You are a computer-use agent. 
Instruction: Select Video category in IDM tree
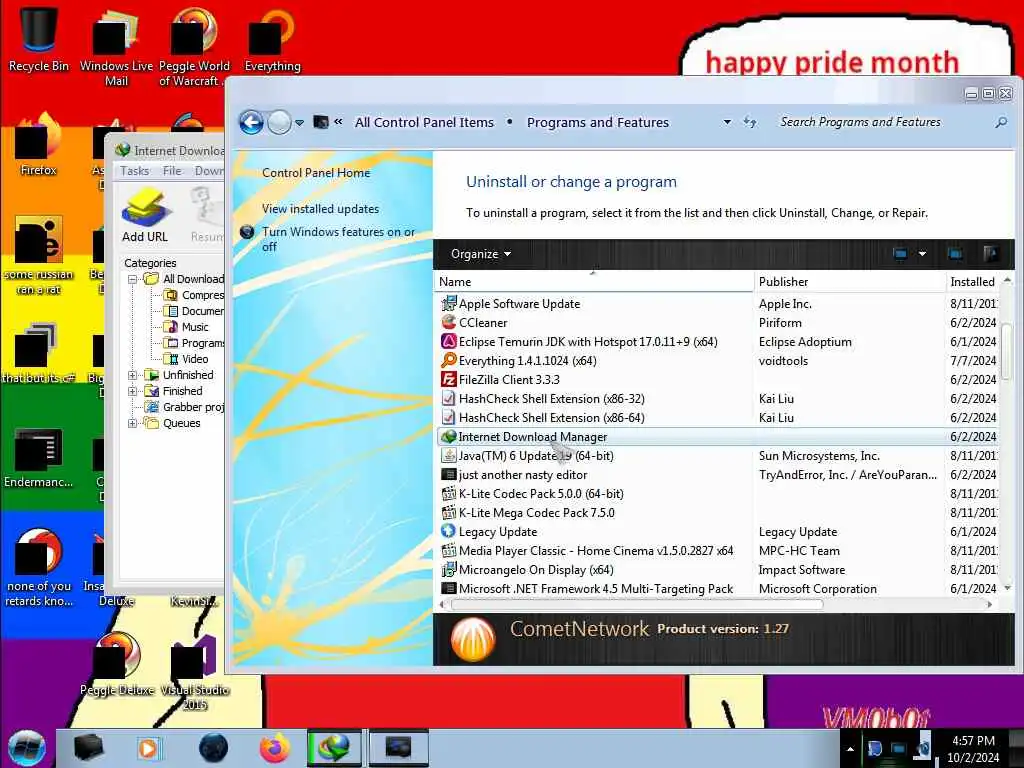195,359
